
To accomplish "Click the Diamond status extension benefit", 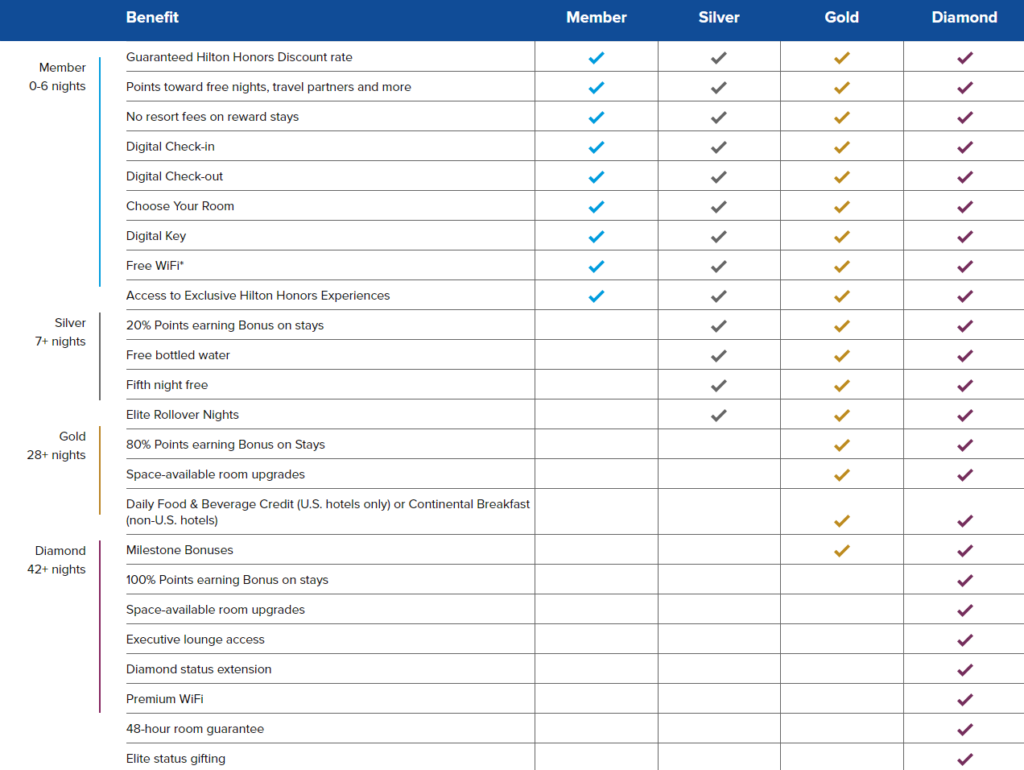I will [x=199, y=669].
